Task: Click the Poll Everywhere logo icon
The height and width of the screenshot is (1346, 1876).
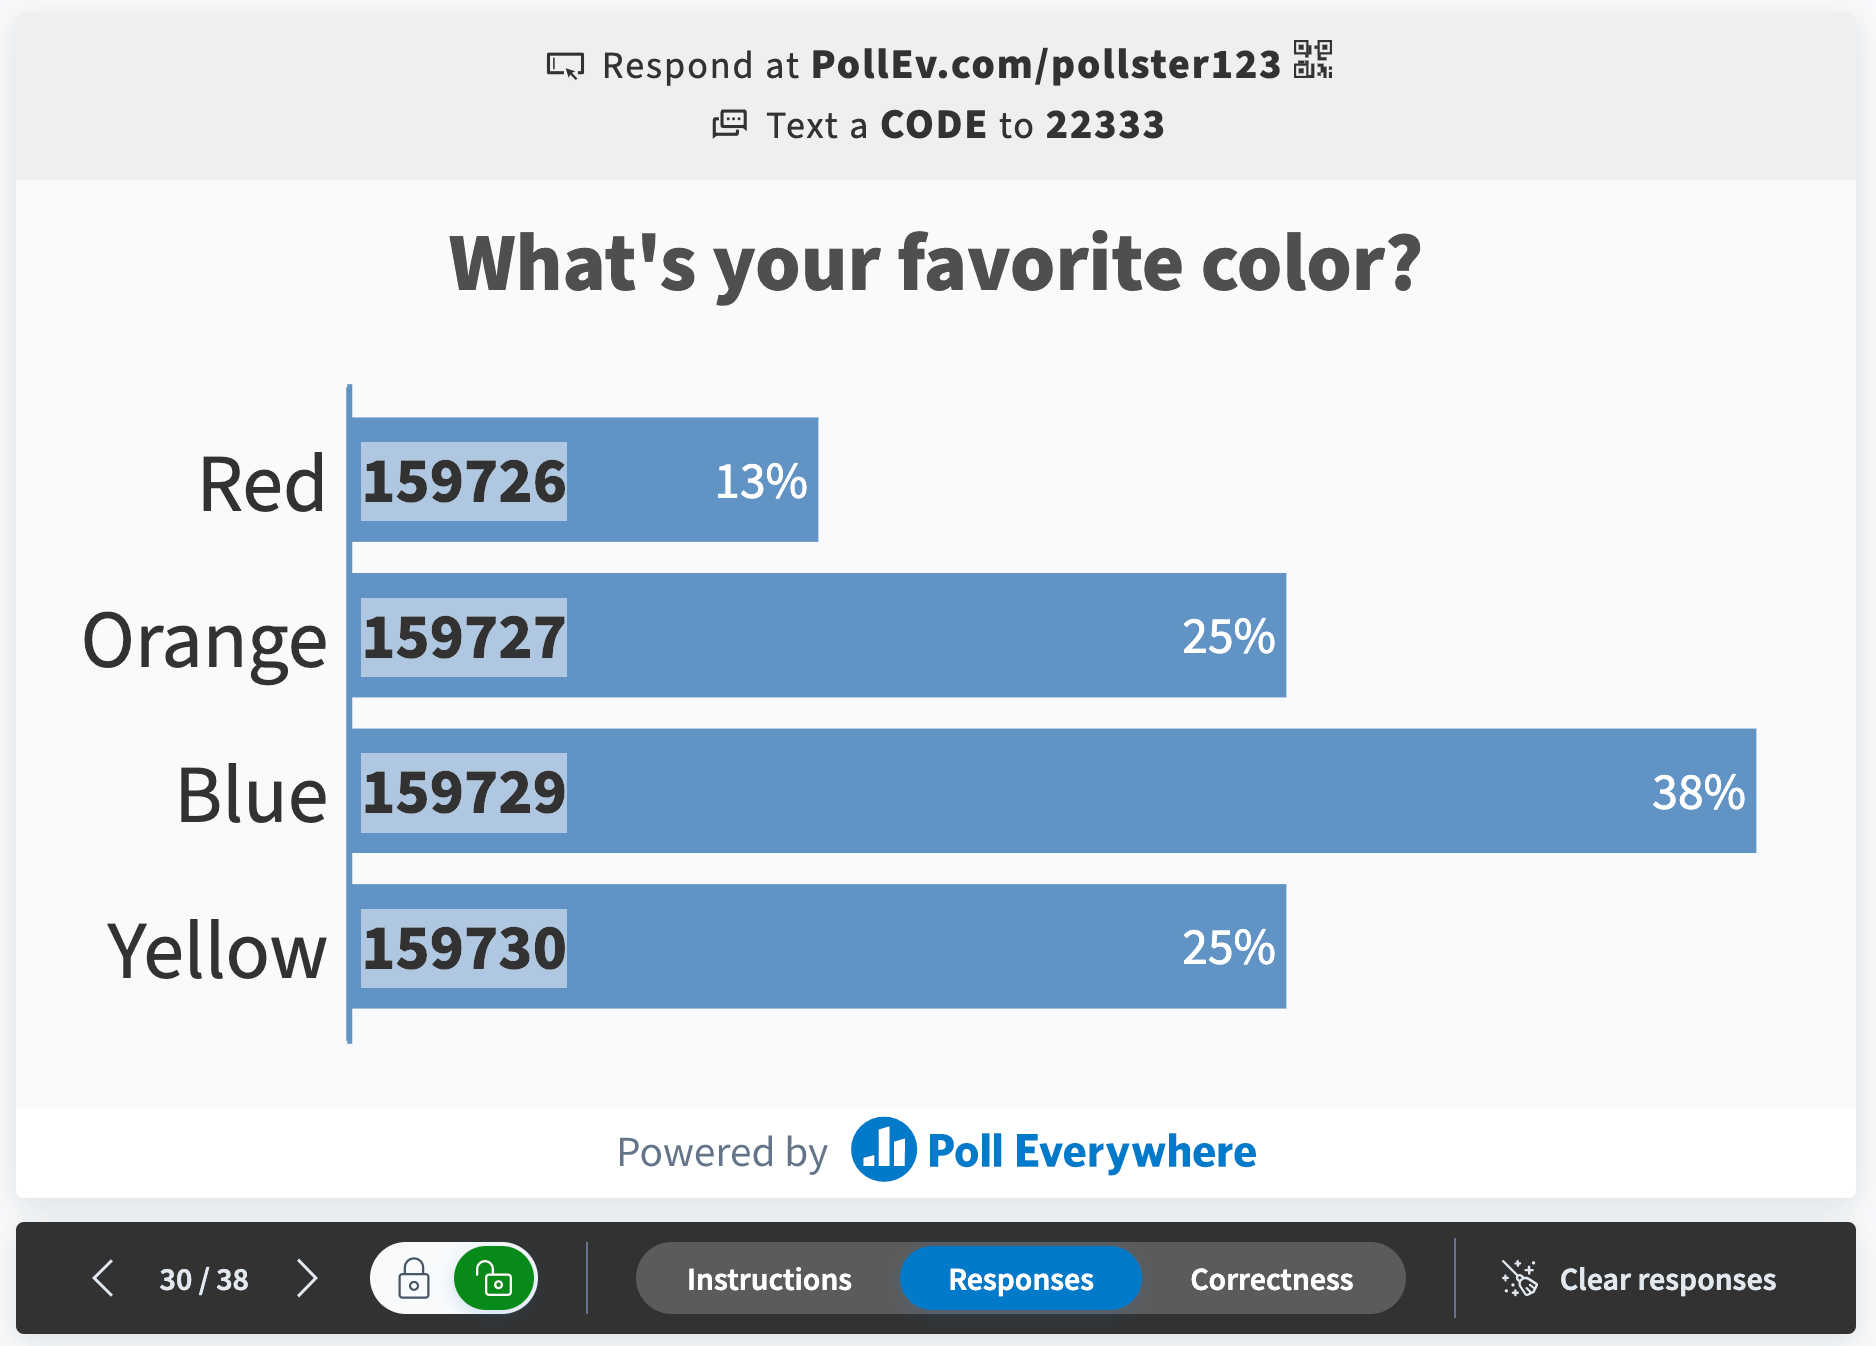Action: pyautogui.click(x=883, y=1150)
